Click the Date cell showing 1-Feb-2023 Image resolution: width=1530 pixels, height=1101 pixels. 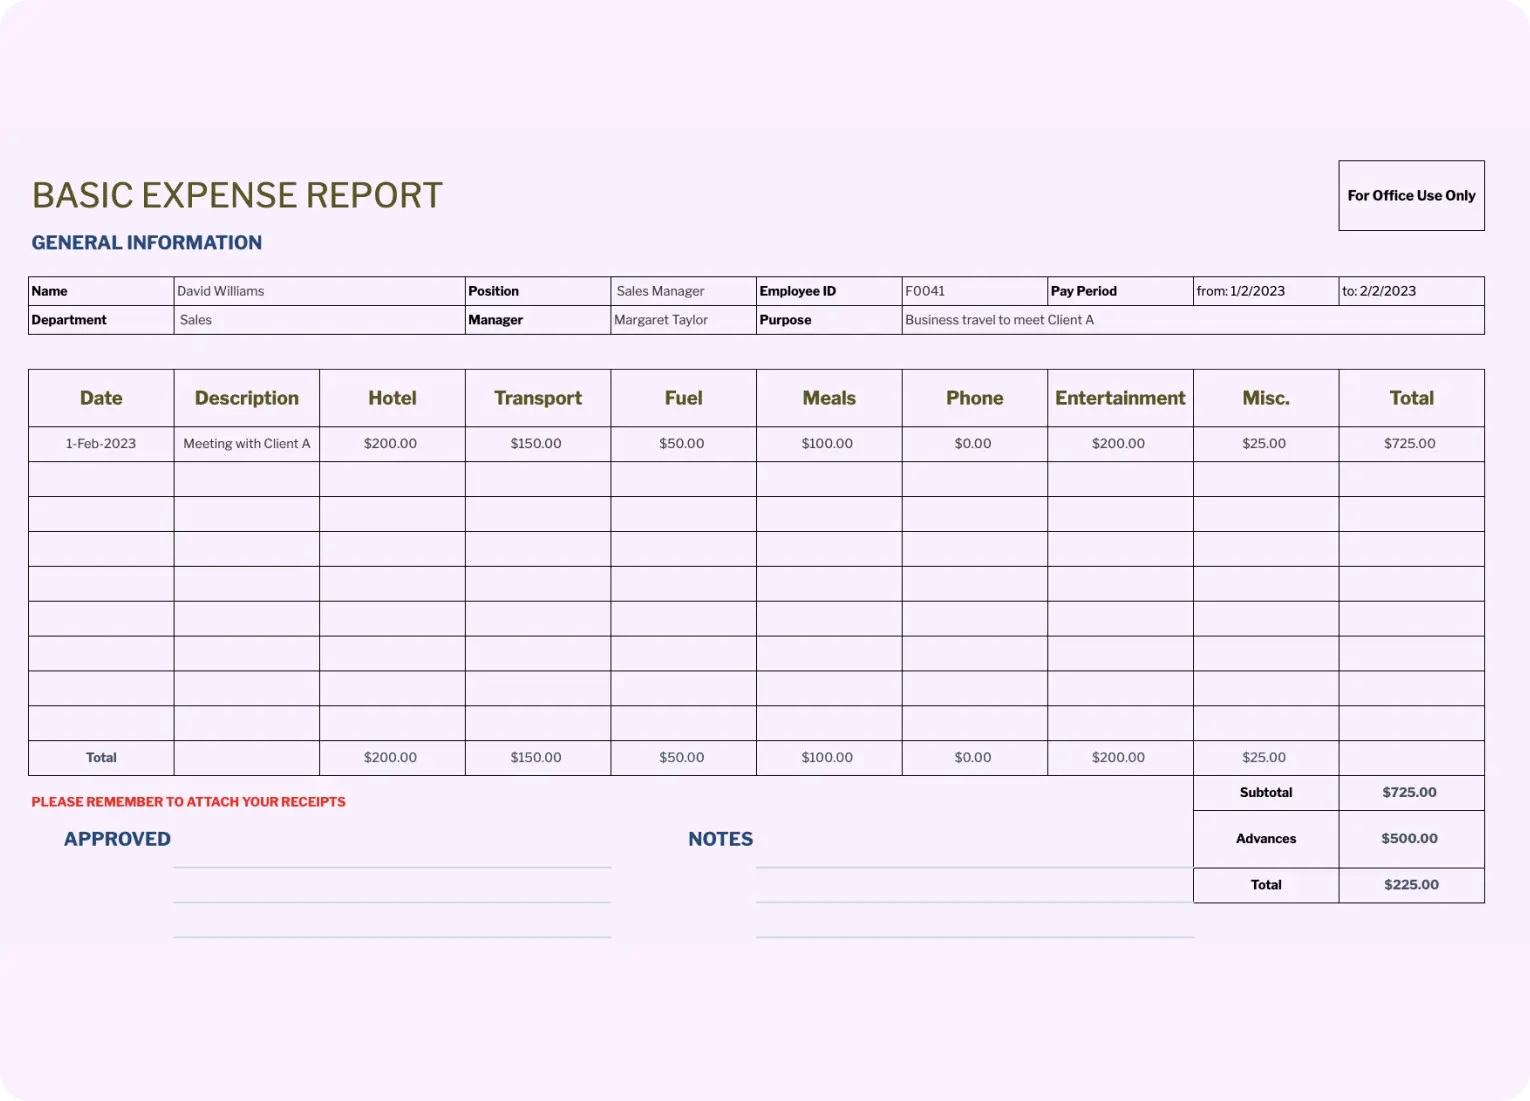point(101,443)
